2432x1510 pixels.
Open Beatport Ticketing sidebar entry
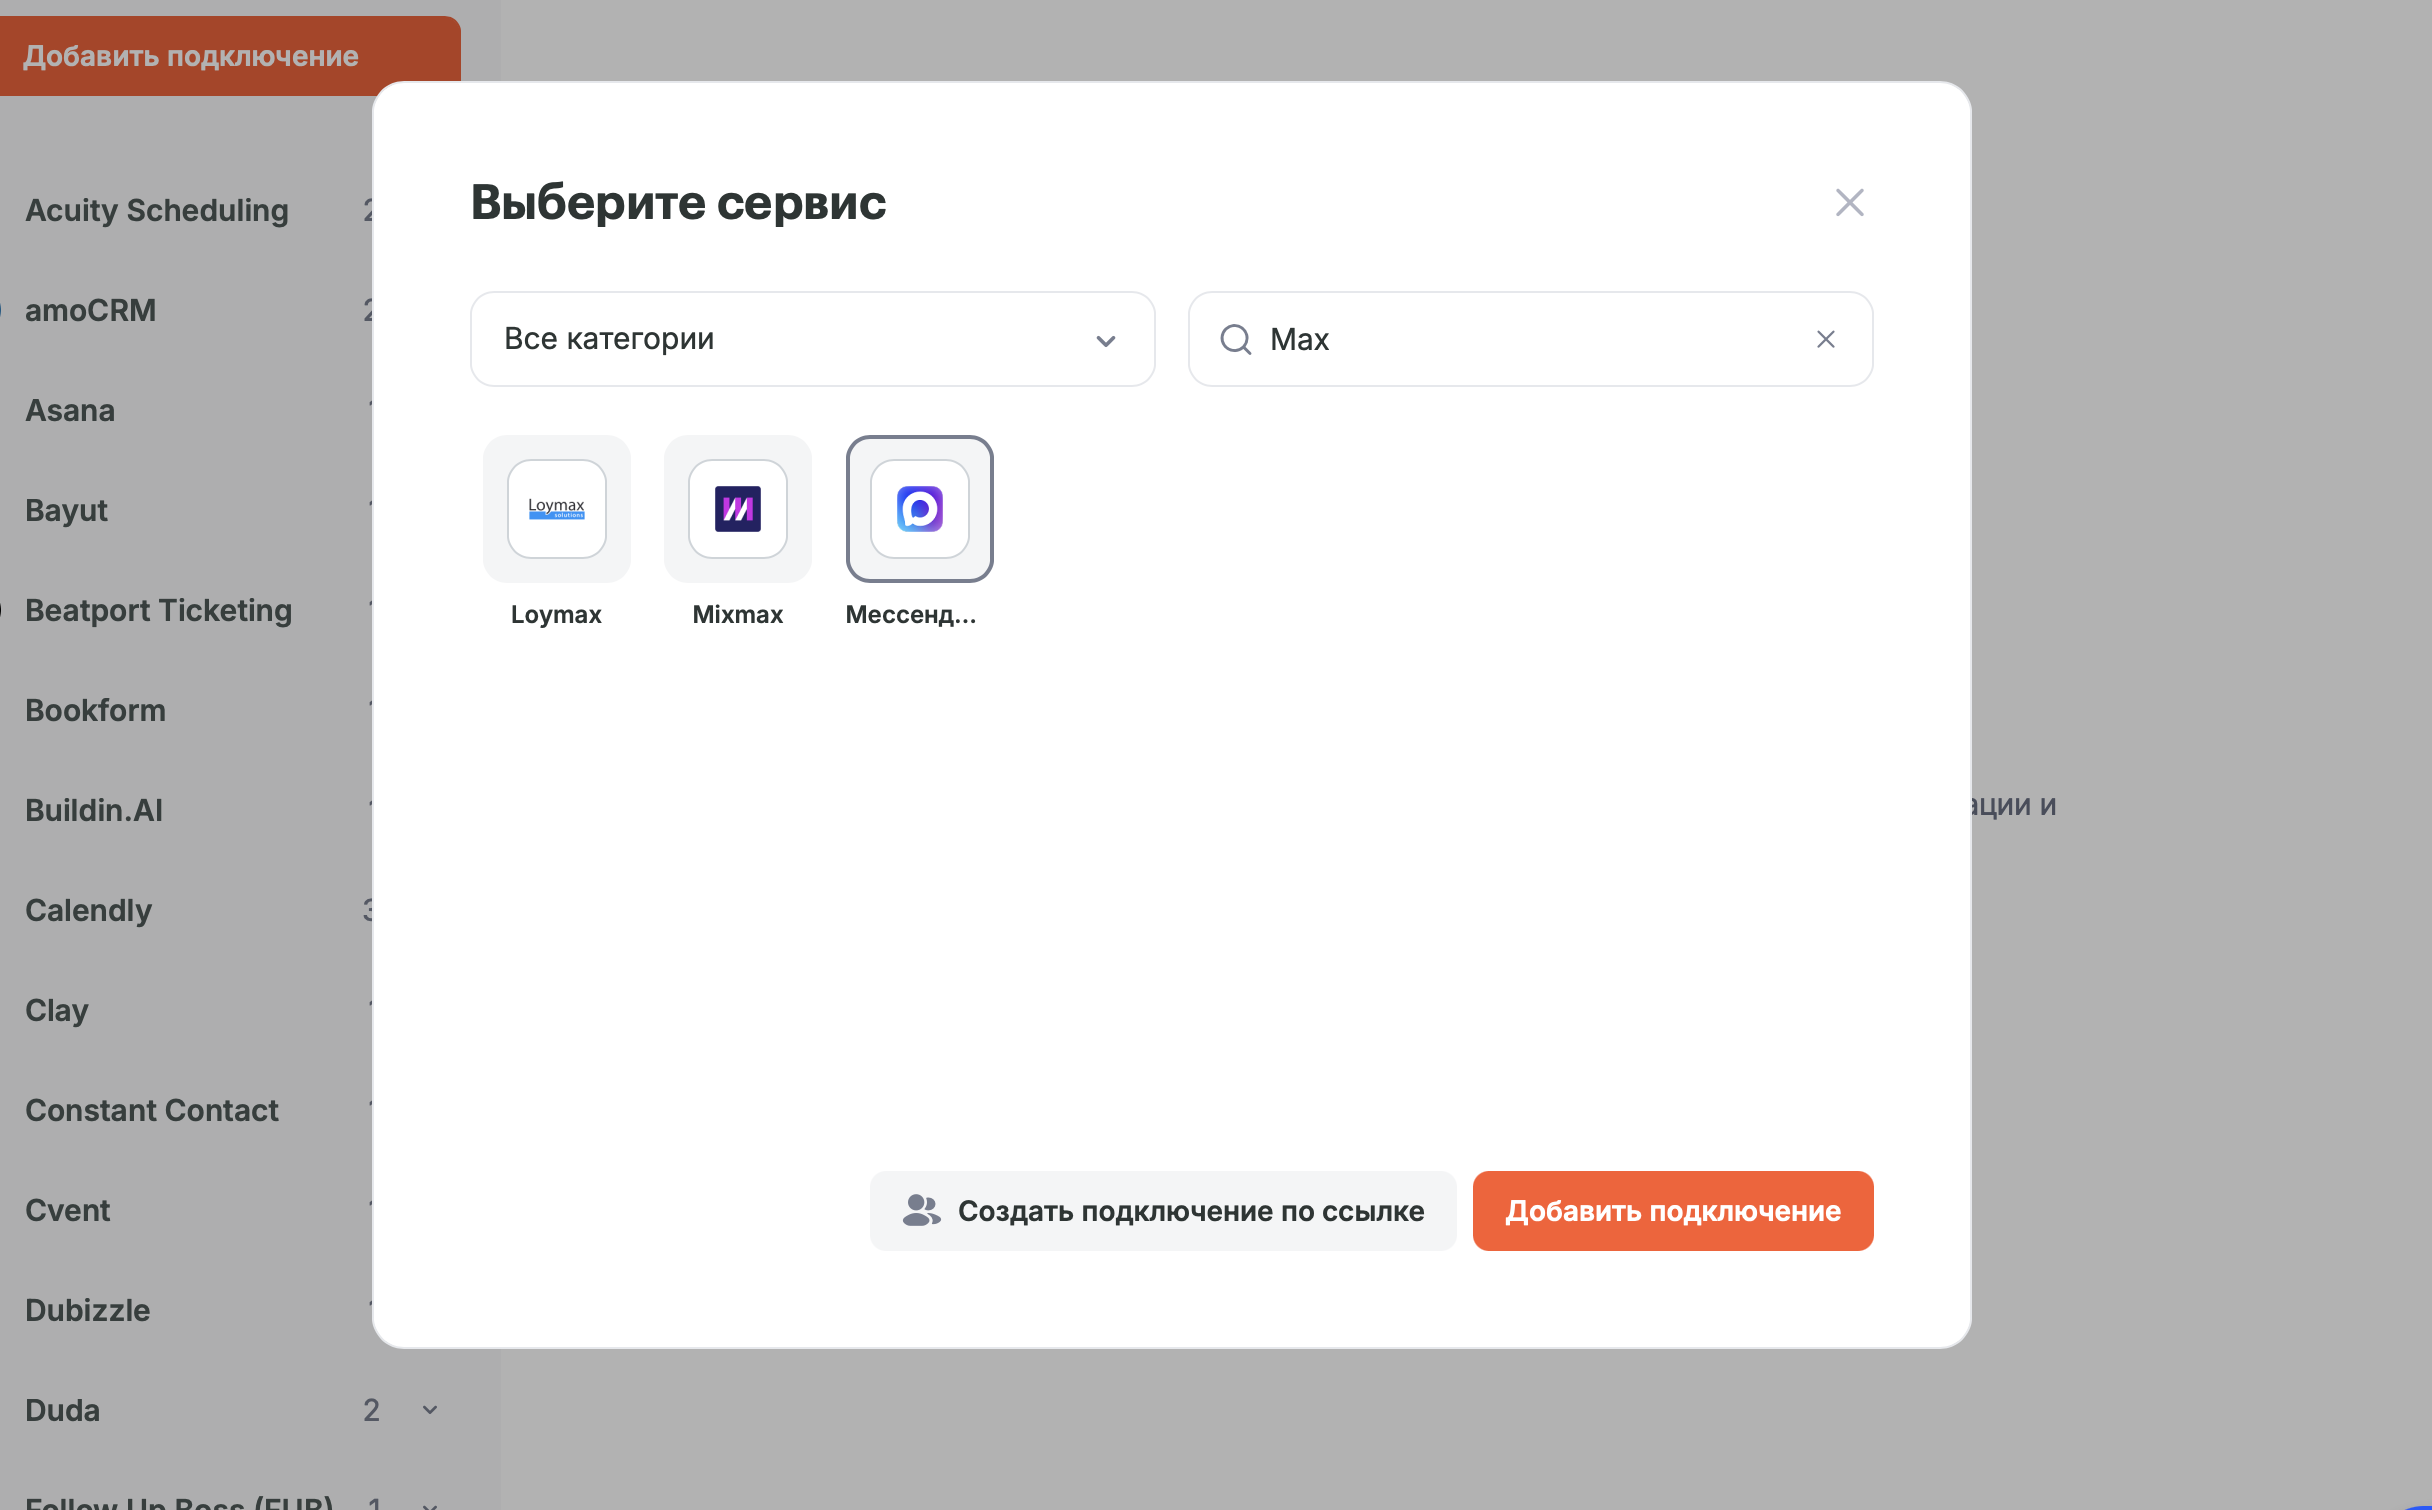coord(159,610)
